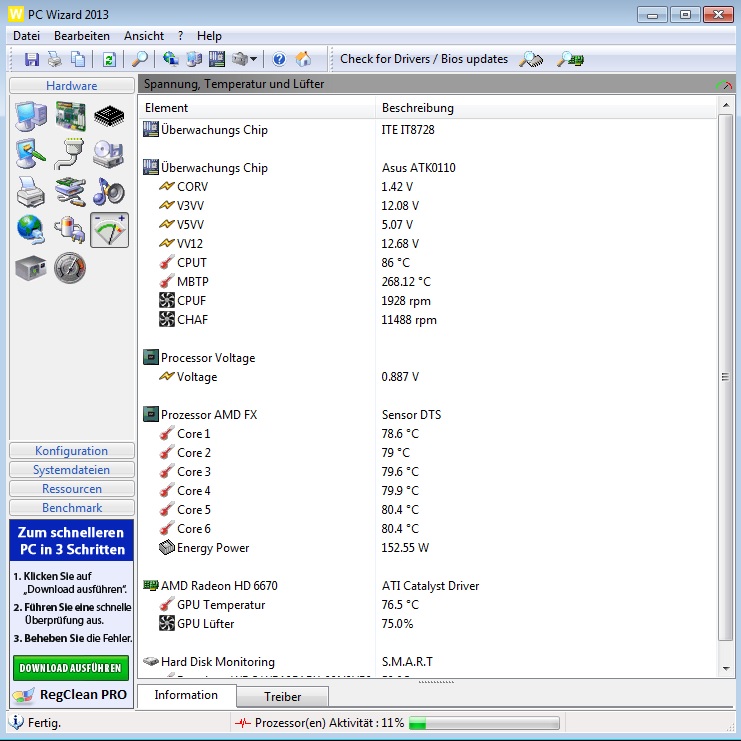Open the round dial gauge icon

[70, 268]
